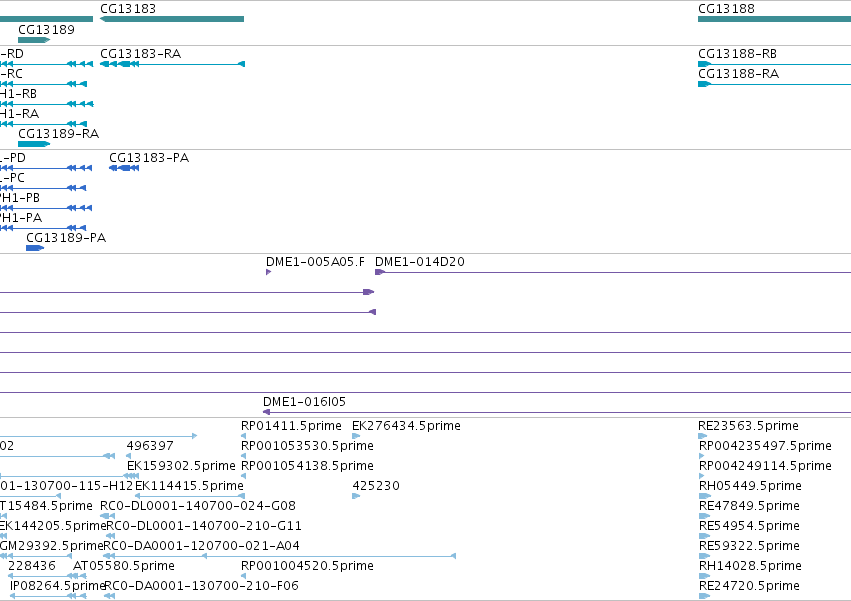Viewport: 851px width, 601px height.
Task: Select EST RE59322.5prime label
Action: [x=749, y=546]
